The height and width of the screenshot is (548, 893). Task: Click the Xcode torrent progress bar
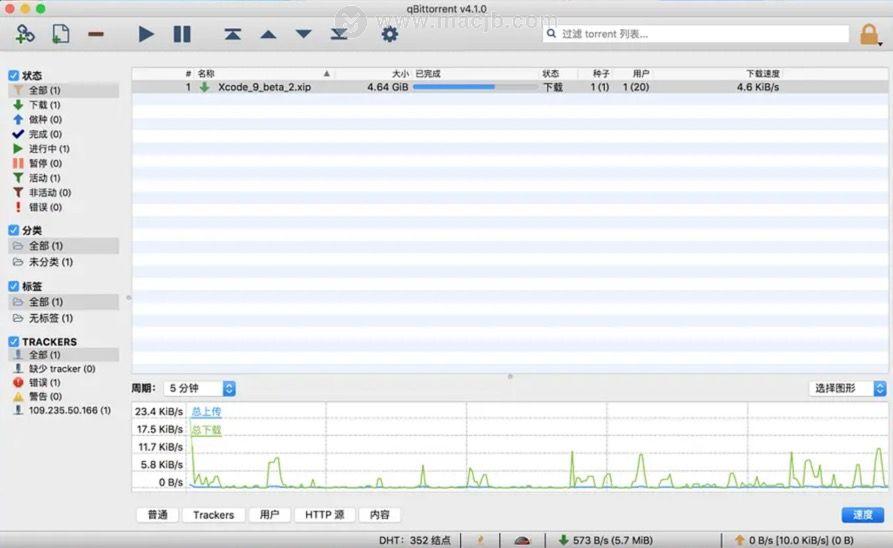[475, 87]
